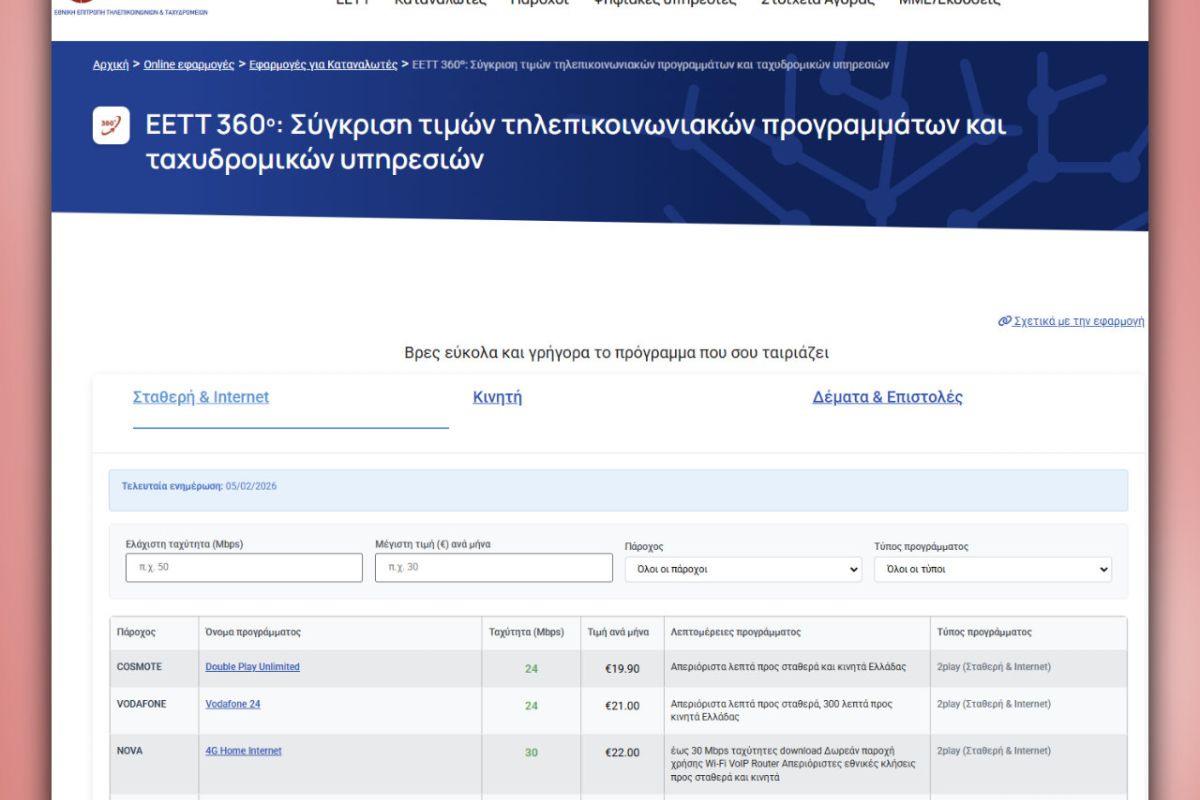The image size is (1200, 800).
Task: Click the 'Μέγιστη τιμή (€) ανά μήνα' field
Action: click(x=493, y=568)
